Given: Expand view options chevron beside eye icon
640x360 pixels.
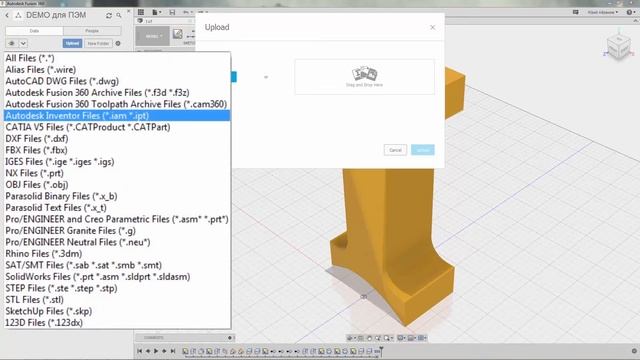Looking at the screenshot, I should point(23,43).
